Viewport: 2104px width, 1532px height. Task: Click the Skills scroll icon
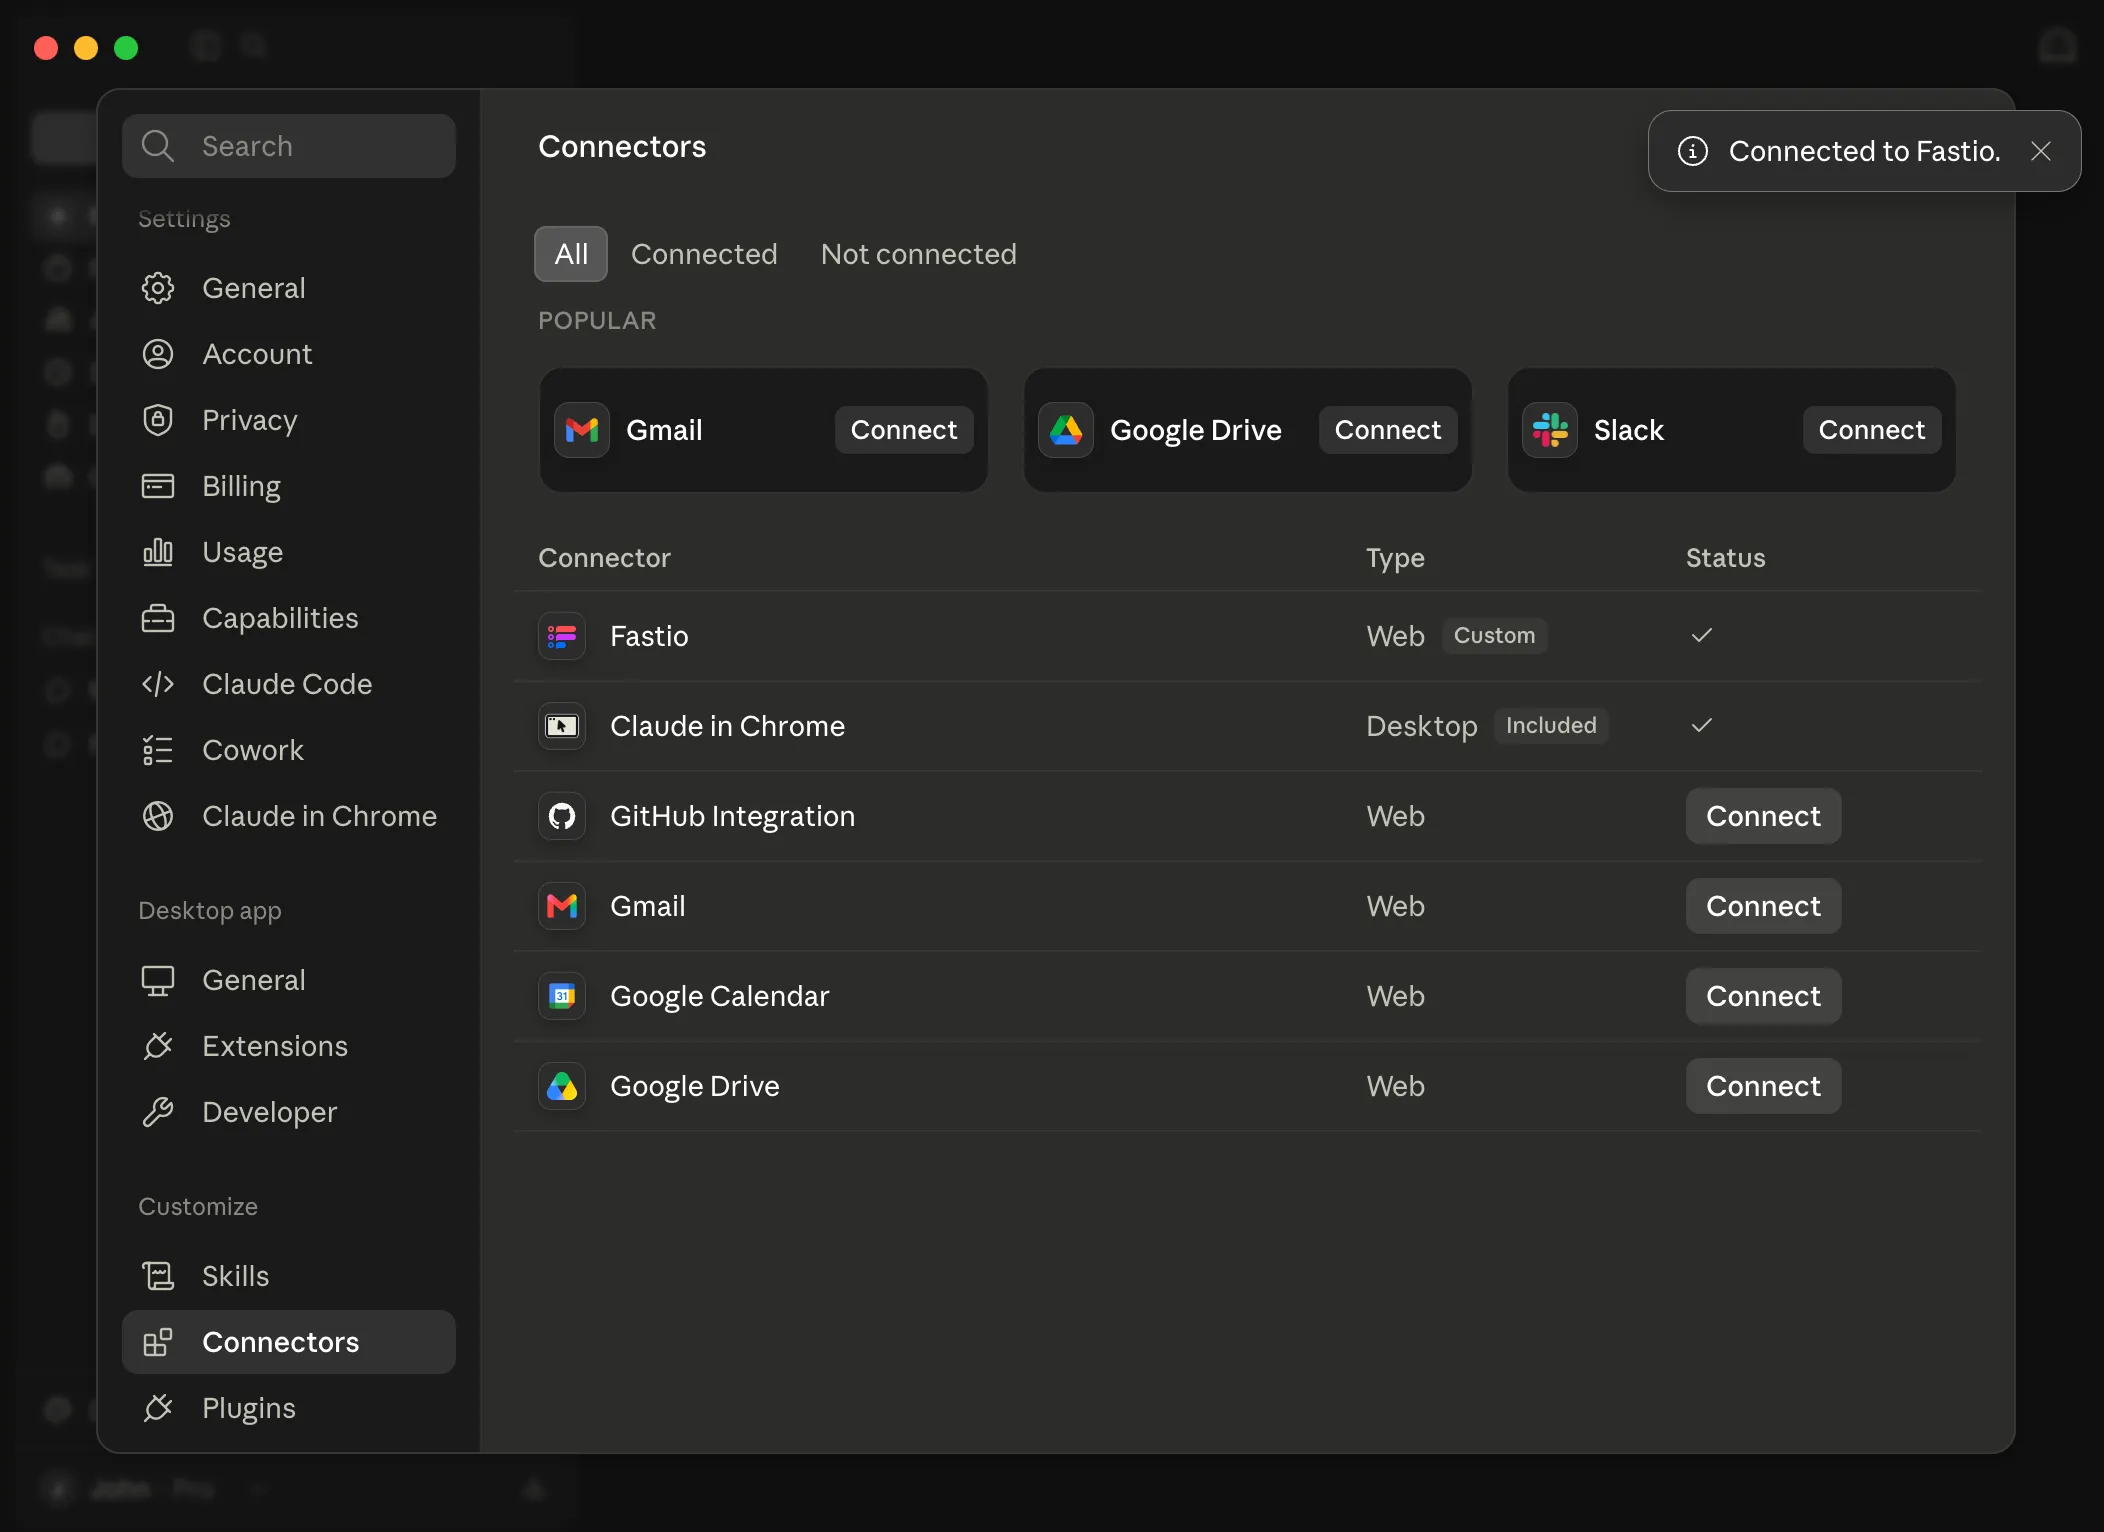[x=158, y=1276]
